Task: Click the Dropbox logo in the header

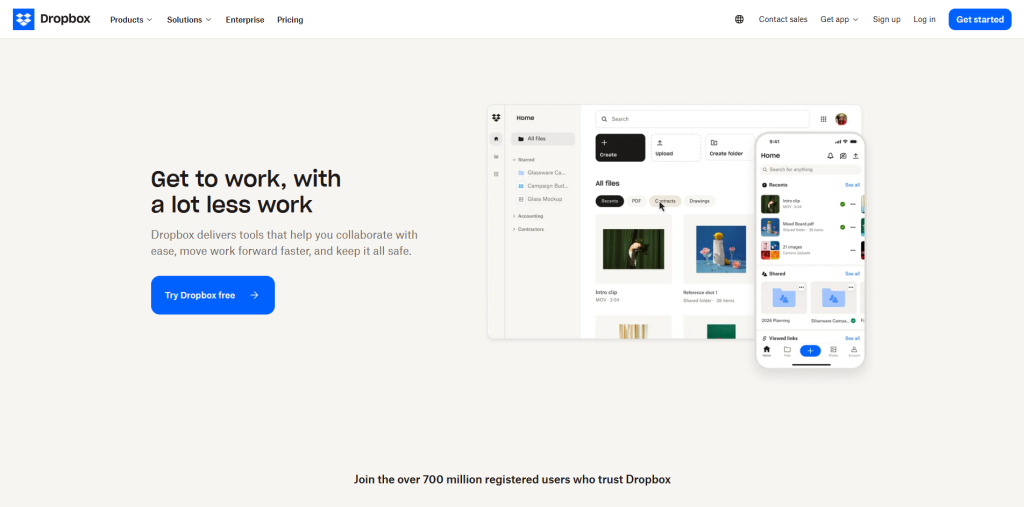Action: pos(52,19)
